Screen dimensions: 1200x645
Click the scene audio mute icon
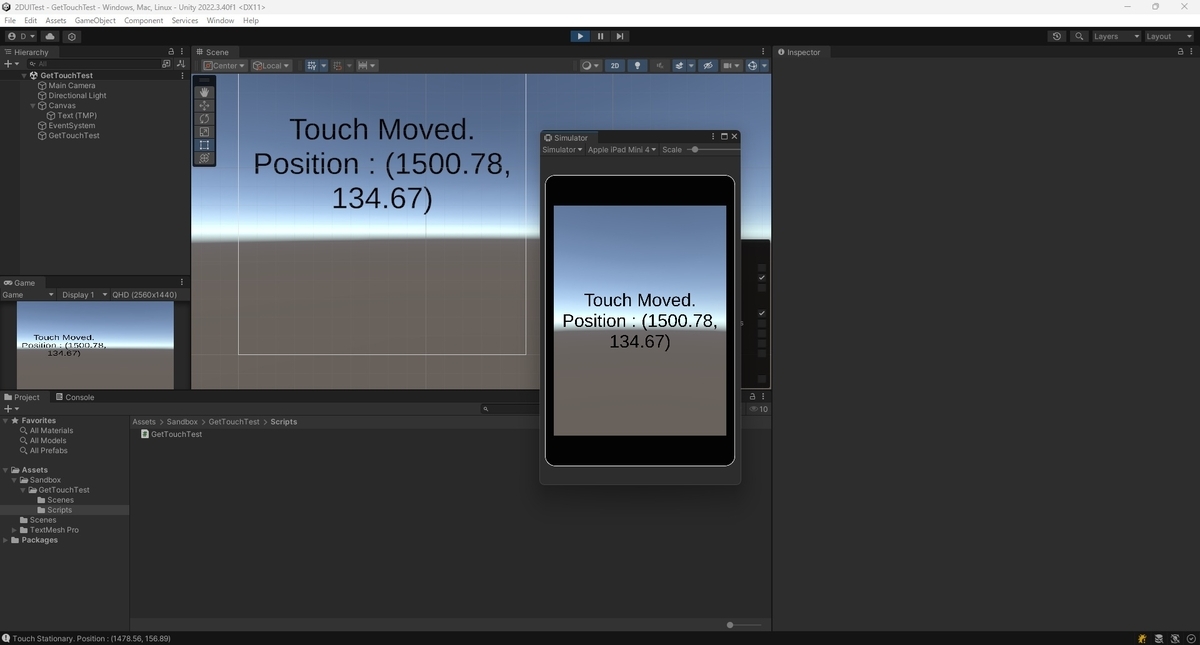coord(659,65)
